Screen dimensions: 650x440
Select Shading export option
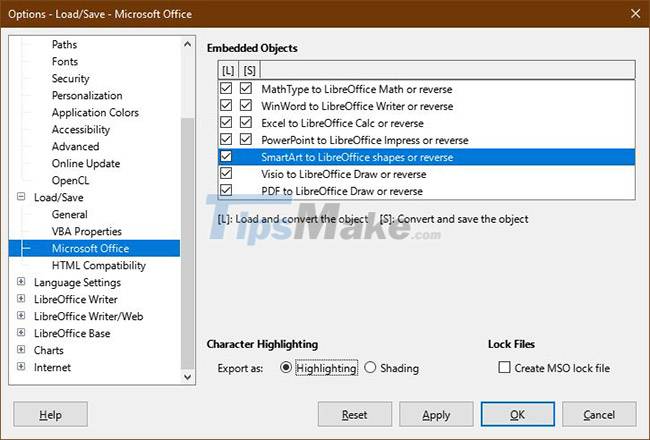(x=370, y=367)
